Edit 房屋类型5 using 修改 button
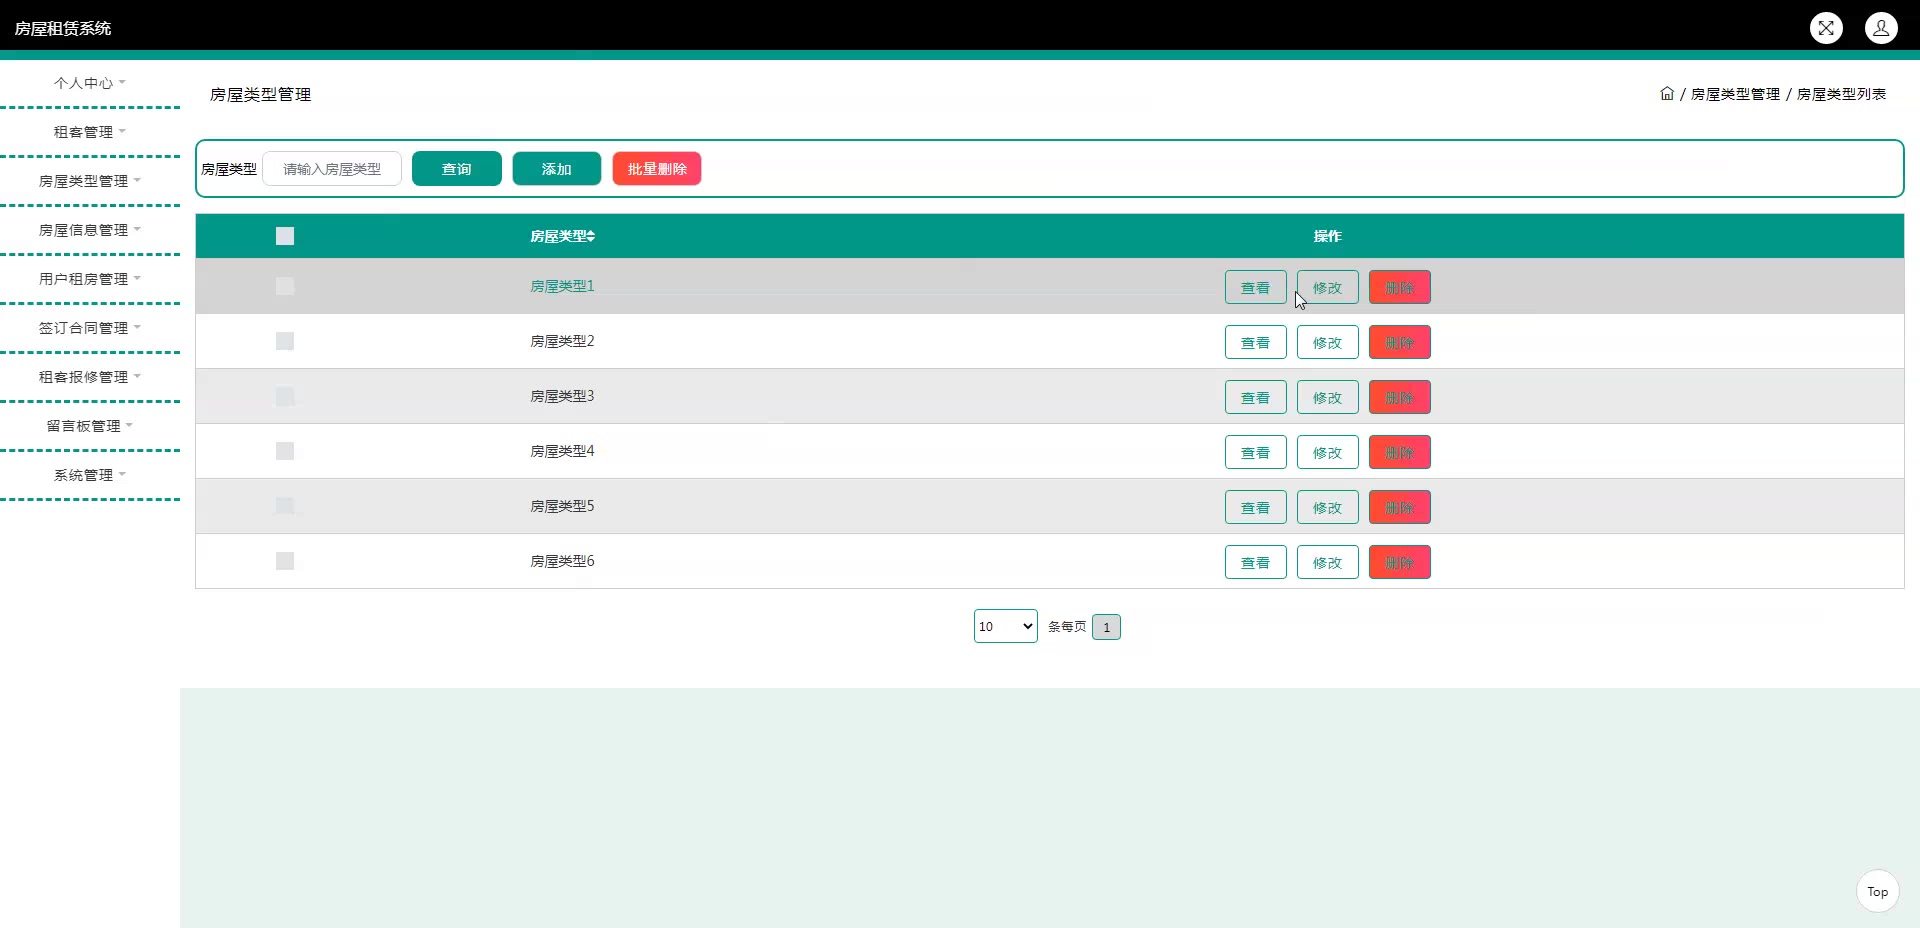Viewport: 1920px width, 928px height. 1328,507
